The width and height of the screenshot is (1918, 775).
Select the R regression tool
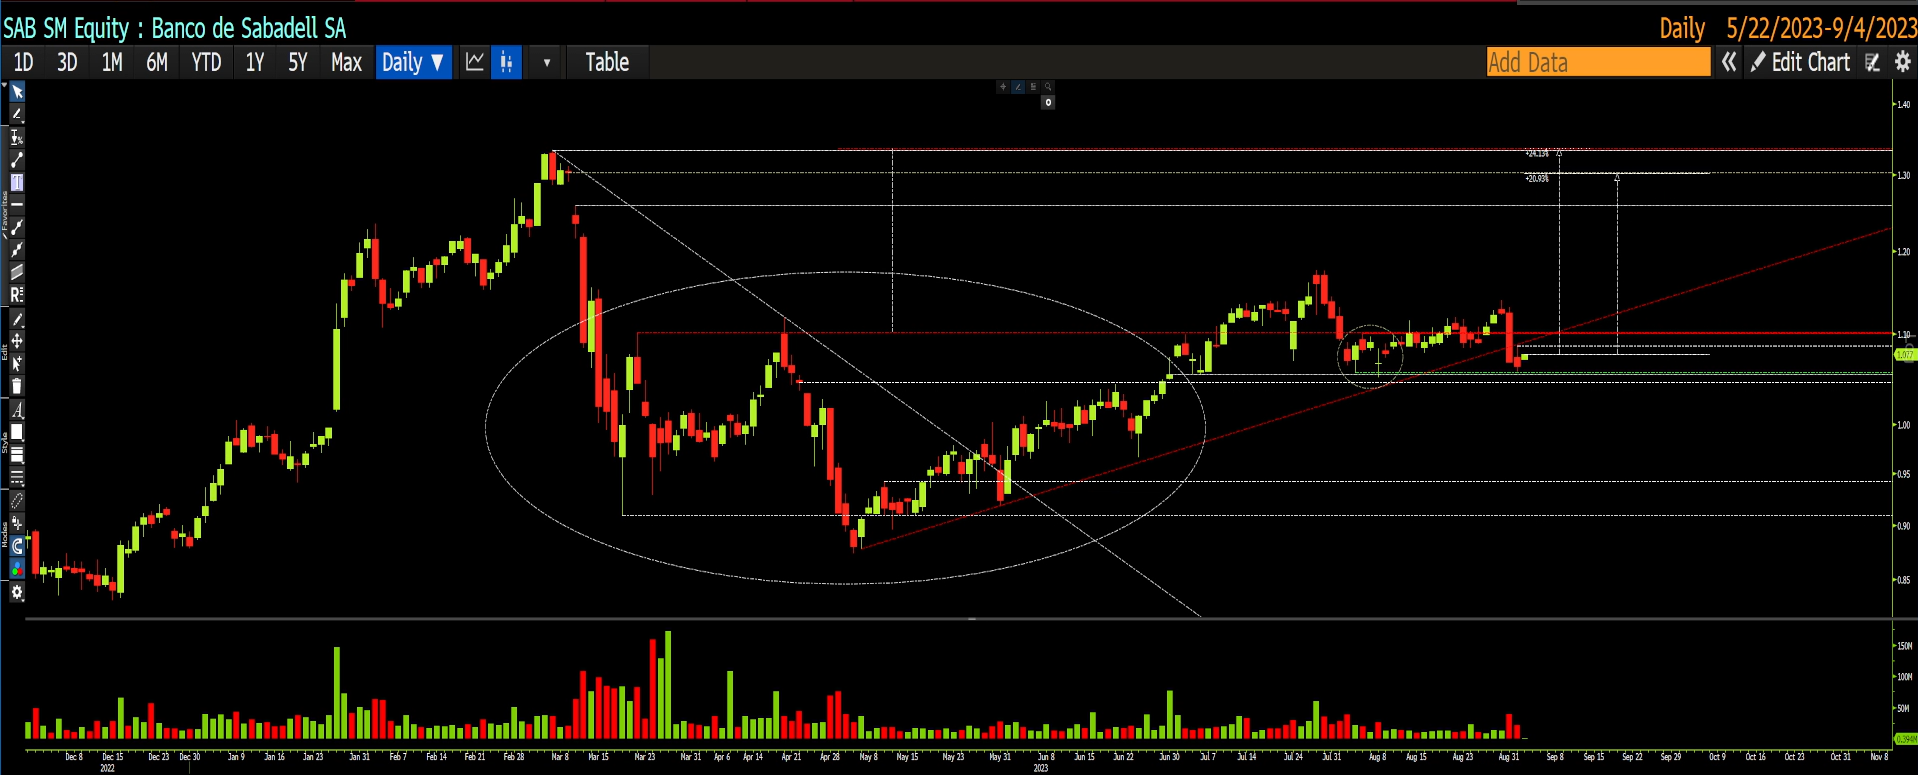17,295
